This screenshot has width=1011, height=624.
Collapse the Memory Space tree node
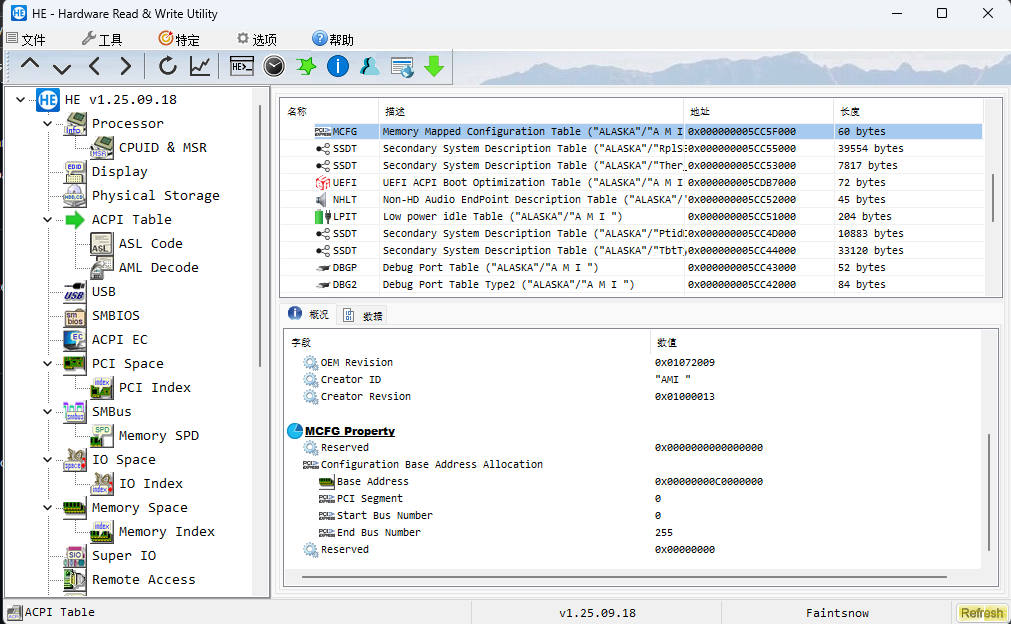pos(48,507)
